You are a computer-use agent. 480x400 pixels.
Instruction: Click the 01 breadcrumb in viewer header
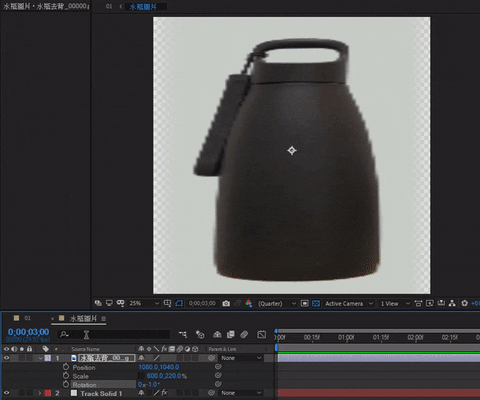click(x=109, y=6)
